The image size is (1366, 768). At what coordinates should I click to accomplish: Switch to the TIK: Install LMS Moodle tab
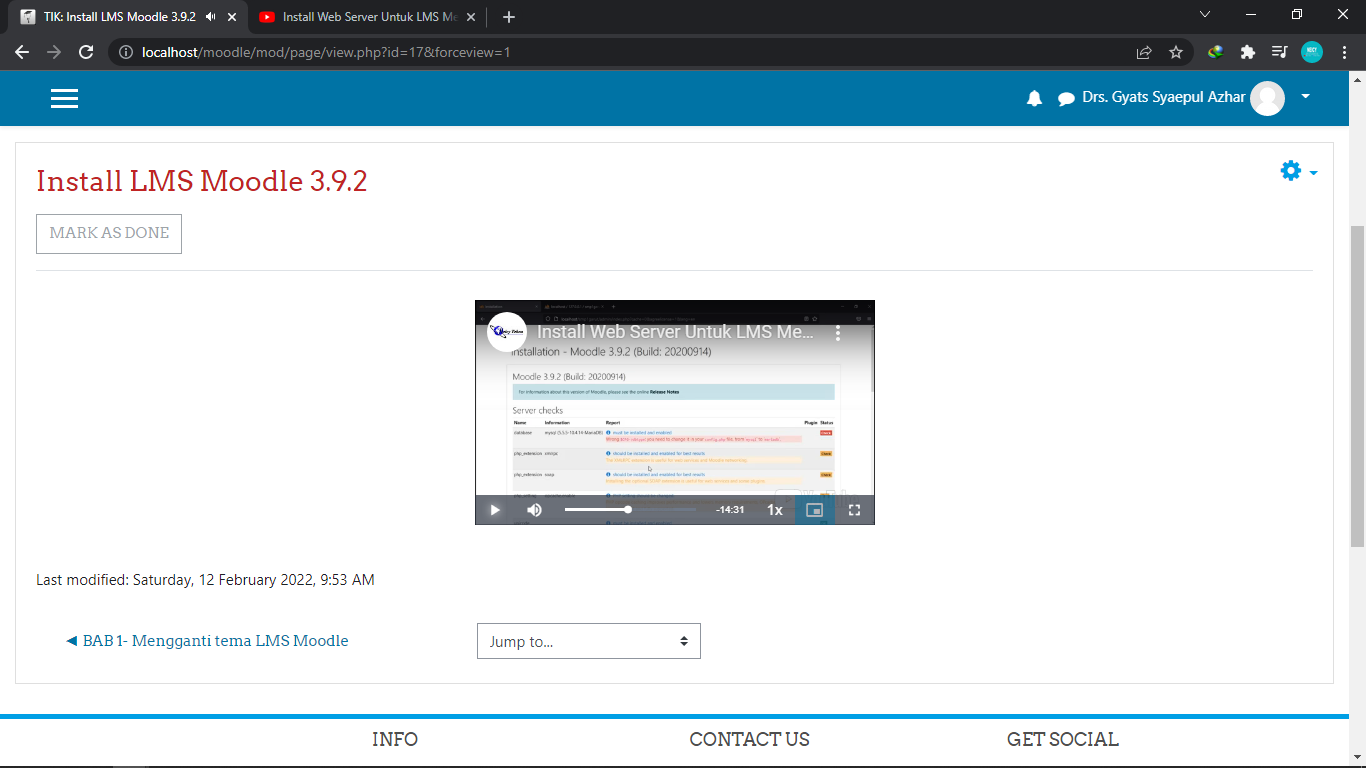click(x=120, y=17)
